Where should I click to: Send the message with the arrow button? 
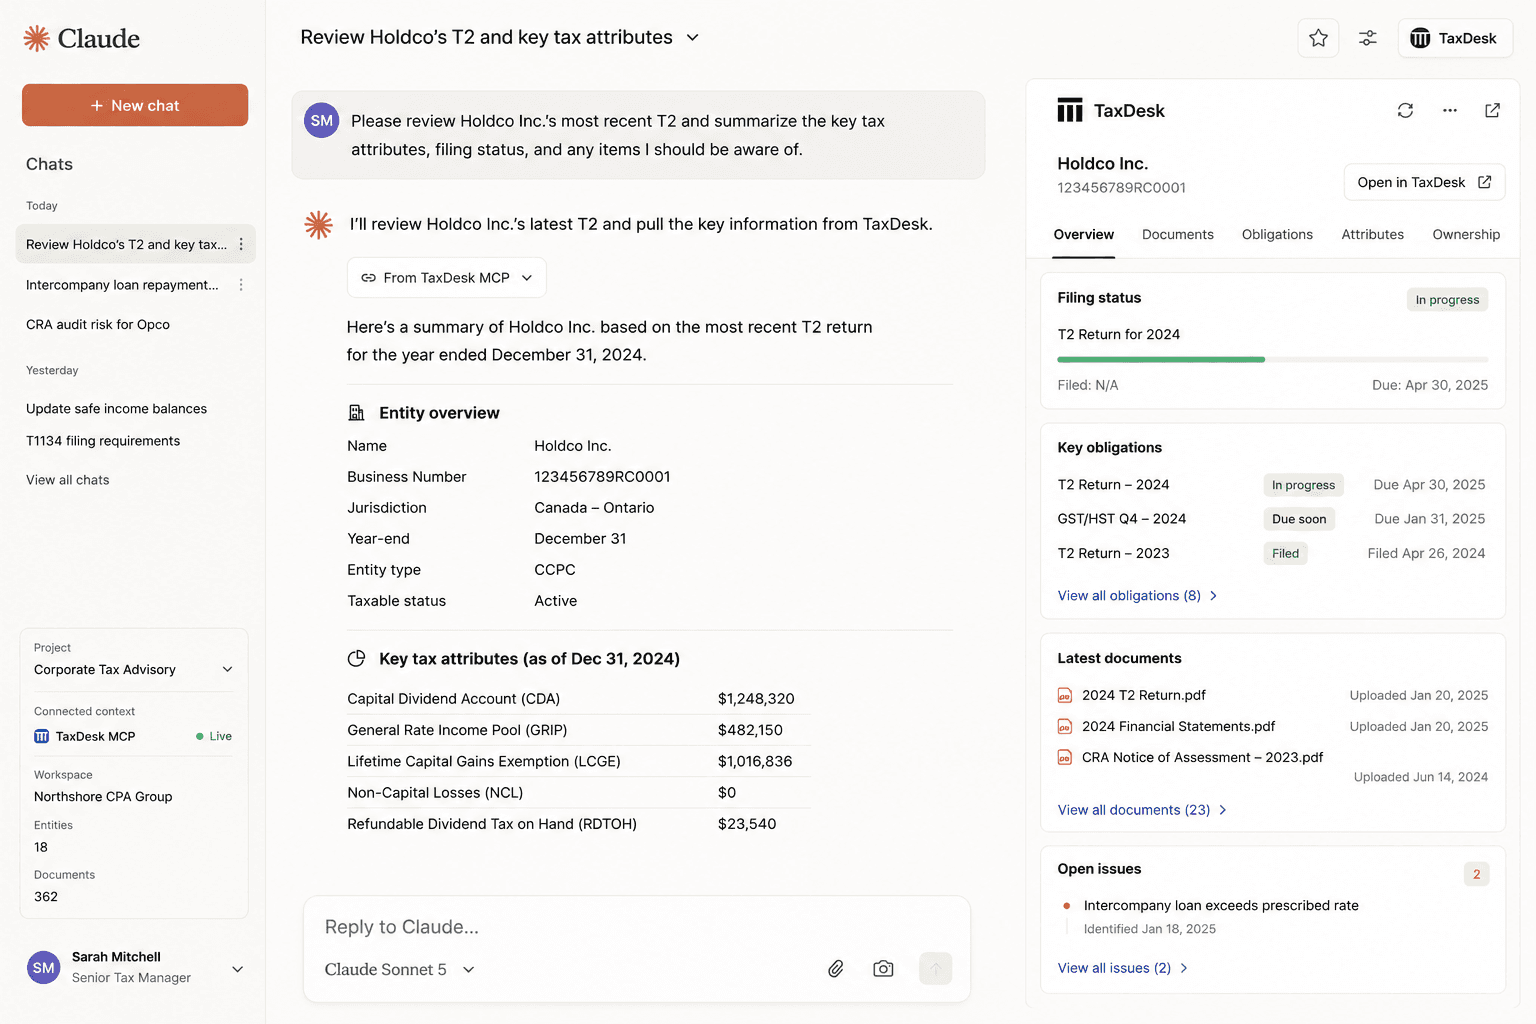pos(935,968)
